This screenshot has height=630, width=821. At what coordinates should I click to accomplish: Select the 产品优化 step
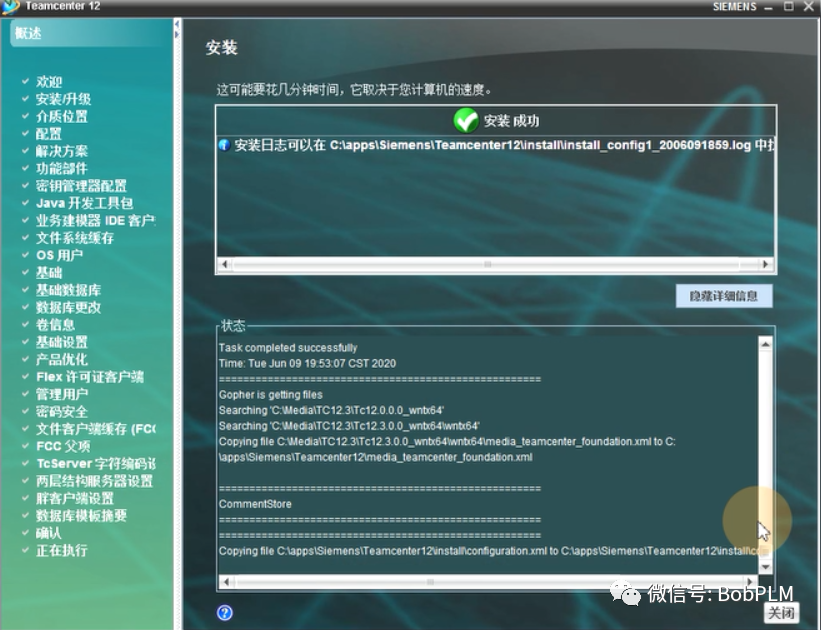pyautogui.click(x=61, y=359)
